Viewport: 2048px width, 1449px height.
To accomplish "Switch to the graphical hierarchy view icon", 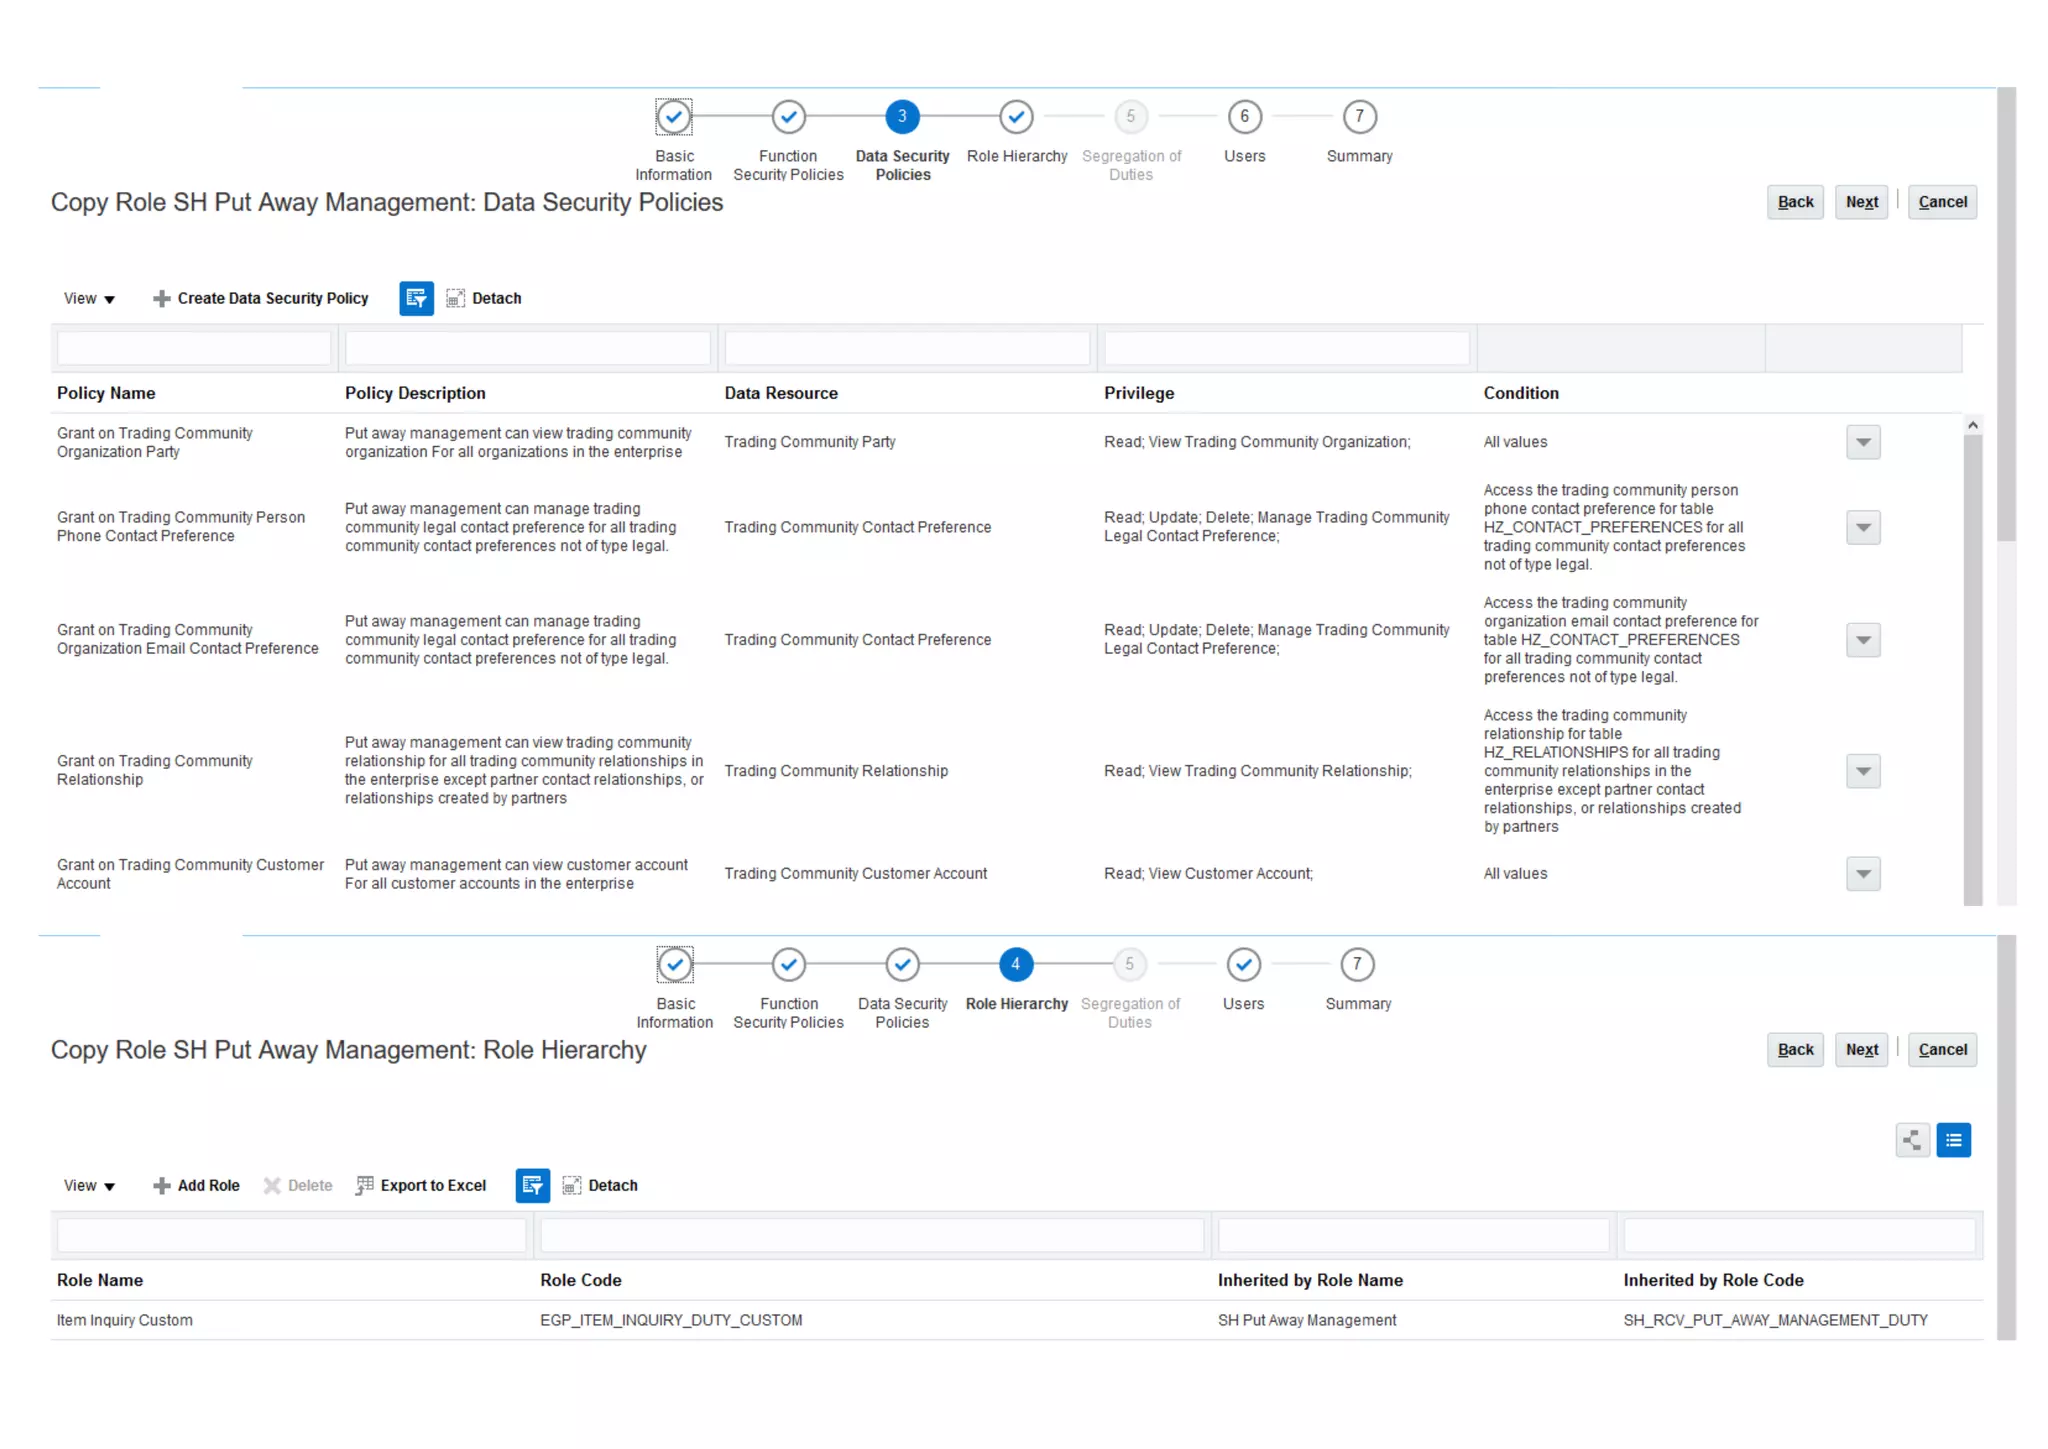I will tap(1912, 1140).
